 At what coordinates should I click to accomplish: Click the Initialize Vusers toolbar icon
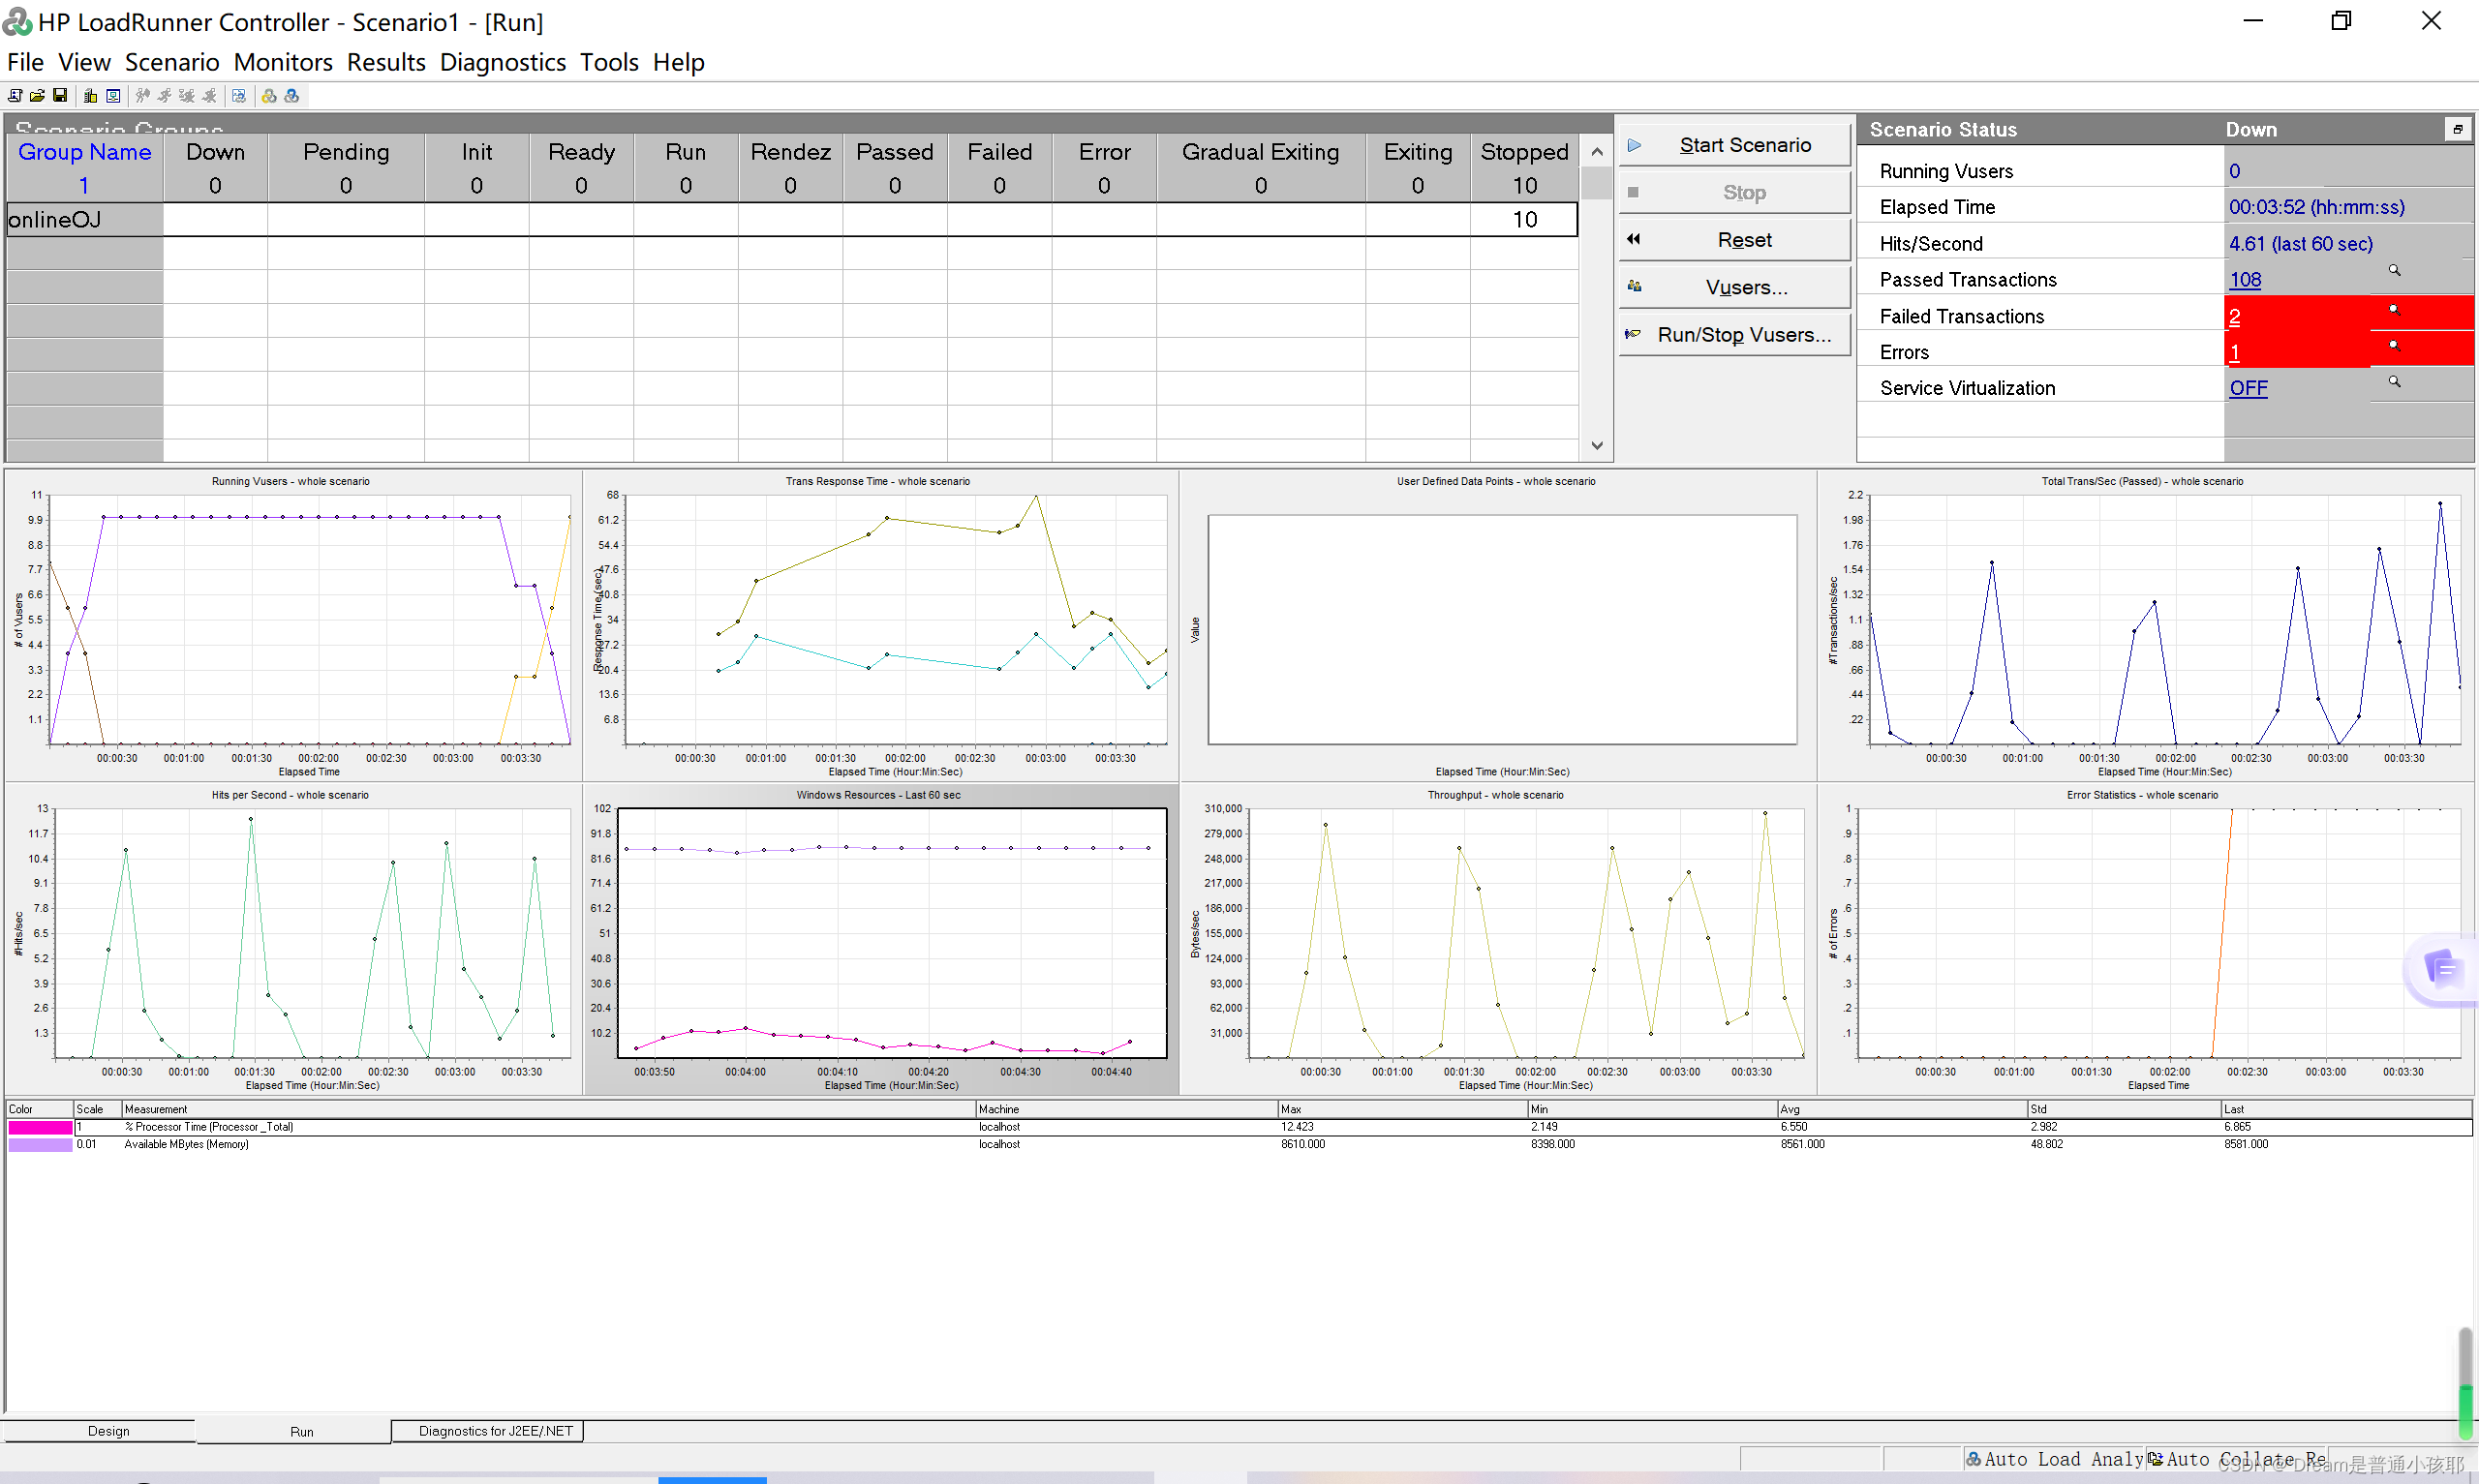[x=142, y=96]
